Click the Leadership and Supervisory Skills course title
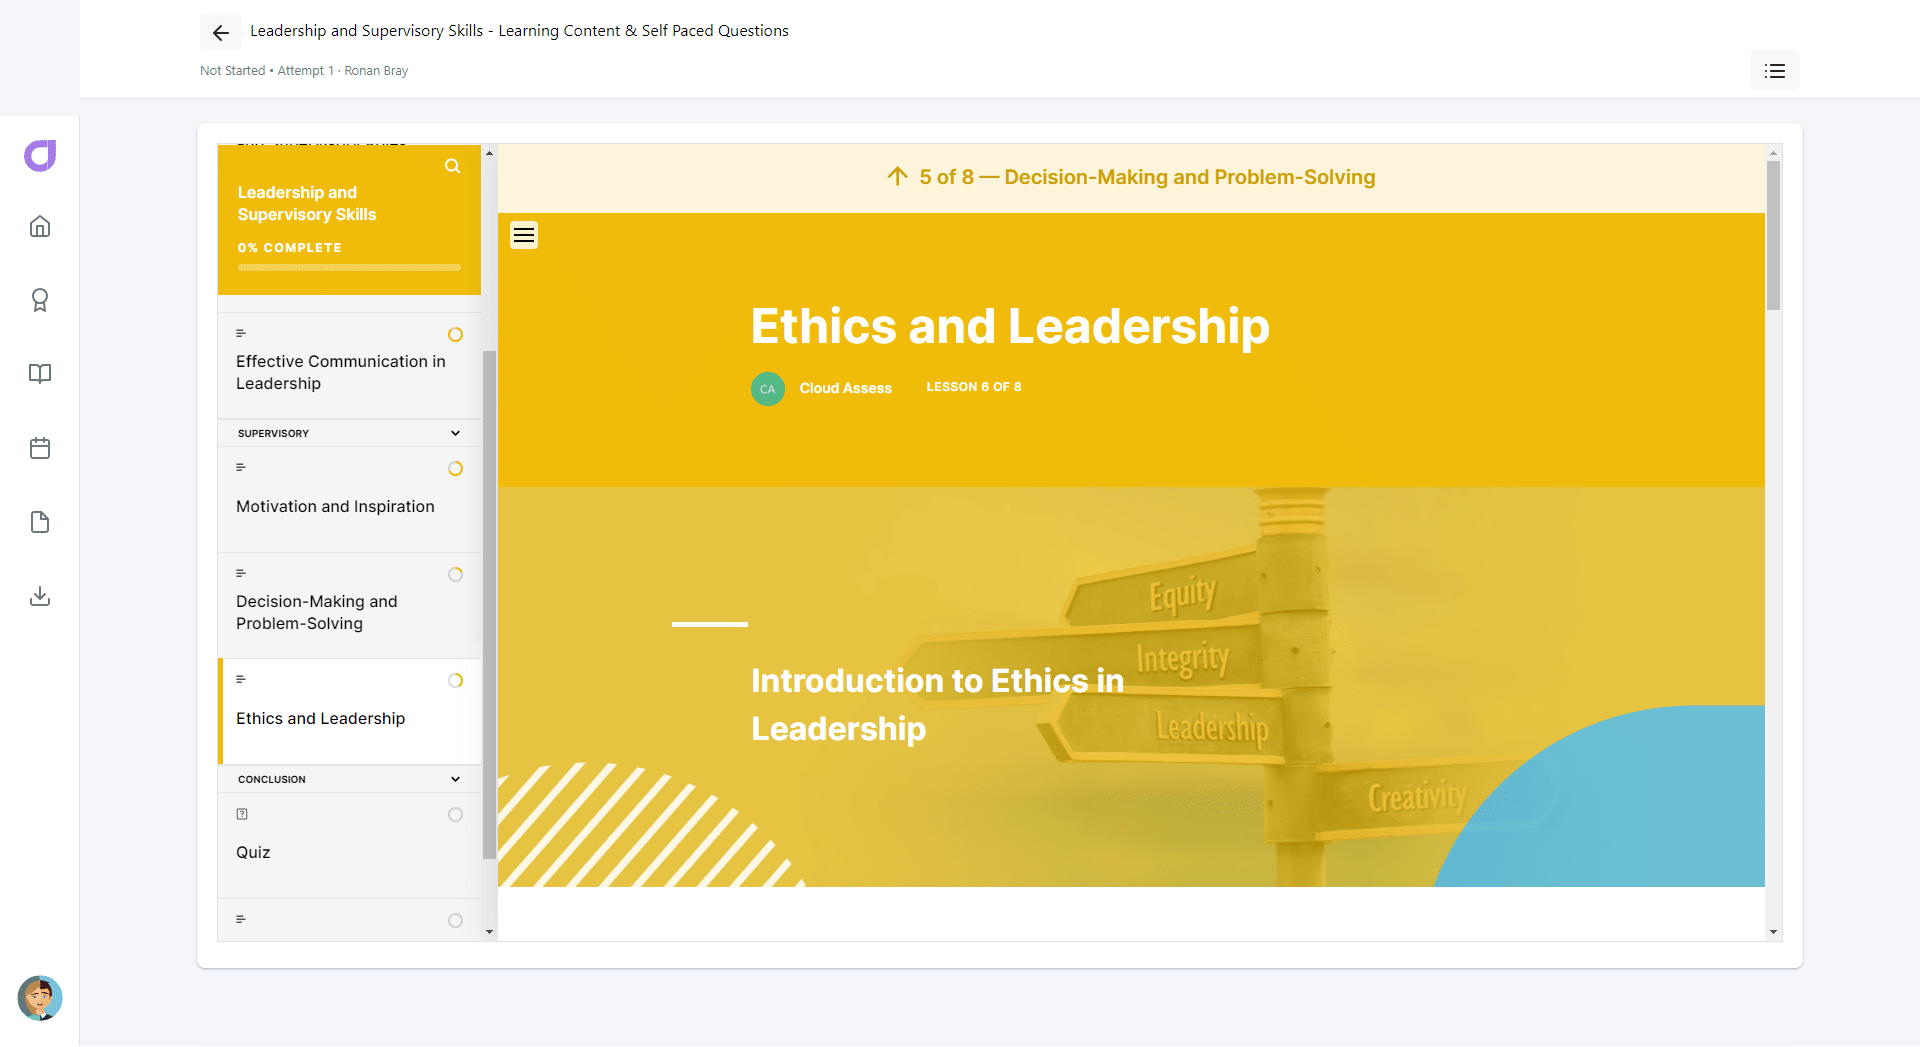The width and height of the screenshot is (1920, 1047). click(x=307, y=203)
